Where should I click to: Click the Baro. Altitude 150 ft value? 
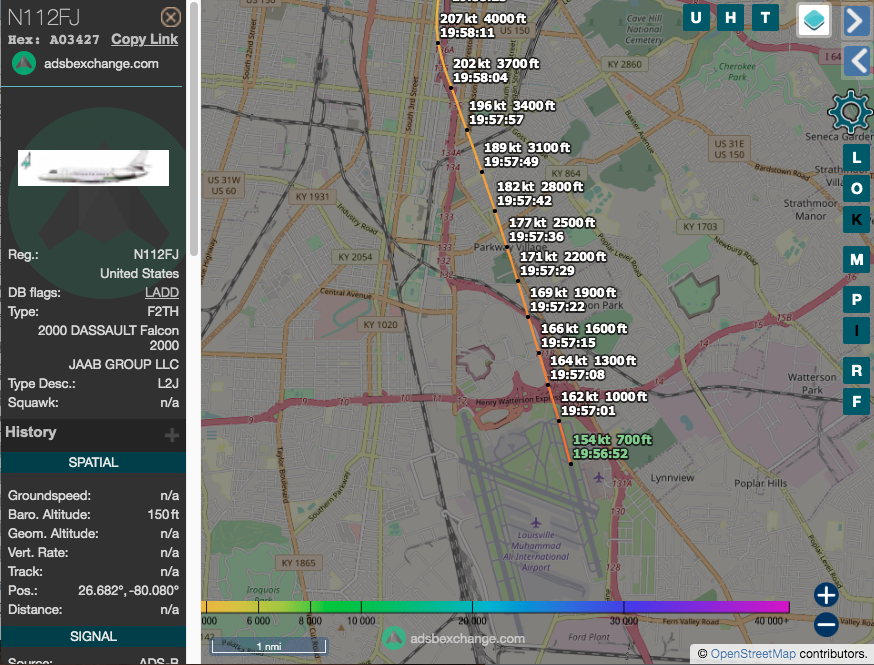pos(163,514)
